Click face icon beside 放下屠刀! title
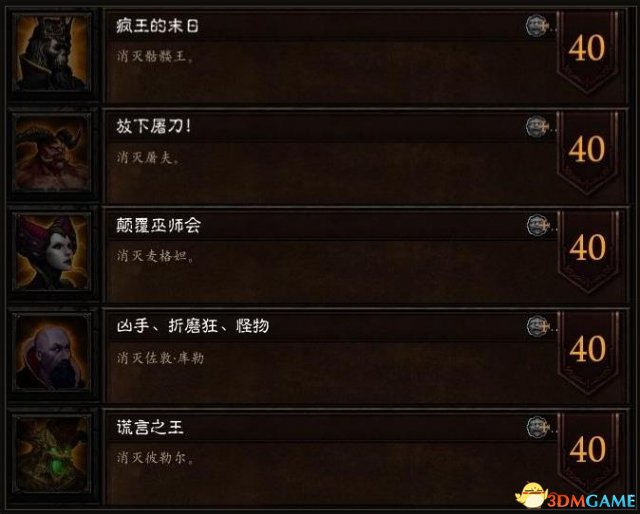640x514 pixels. [x=536, y=126]
